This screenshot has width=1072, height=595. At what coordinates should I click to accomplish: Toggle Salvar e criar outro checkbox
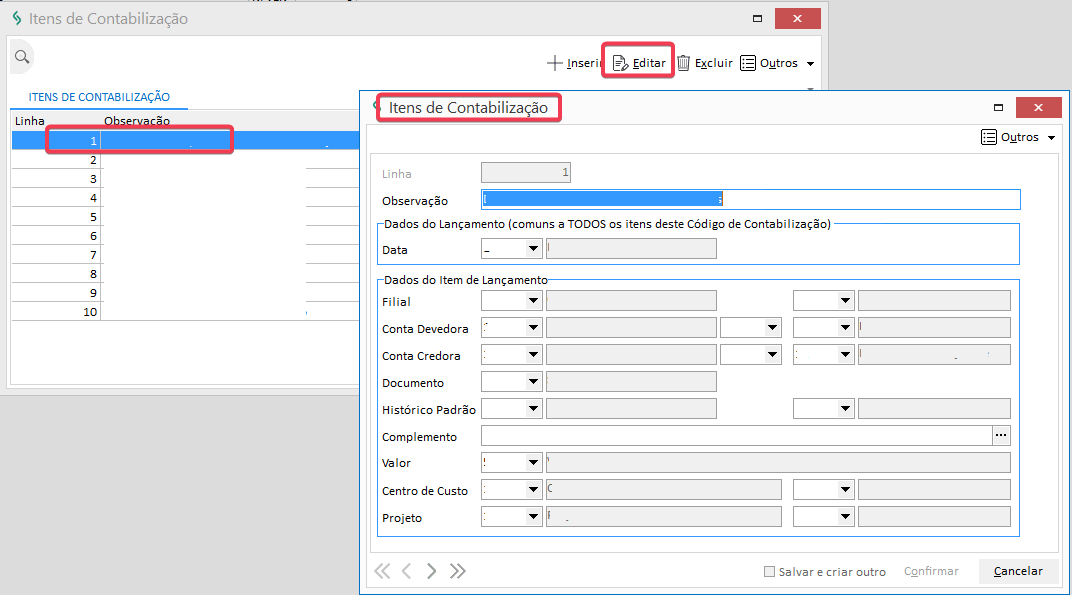(769, 572)
